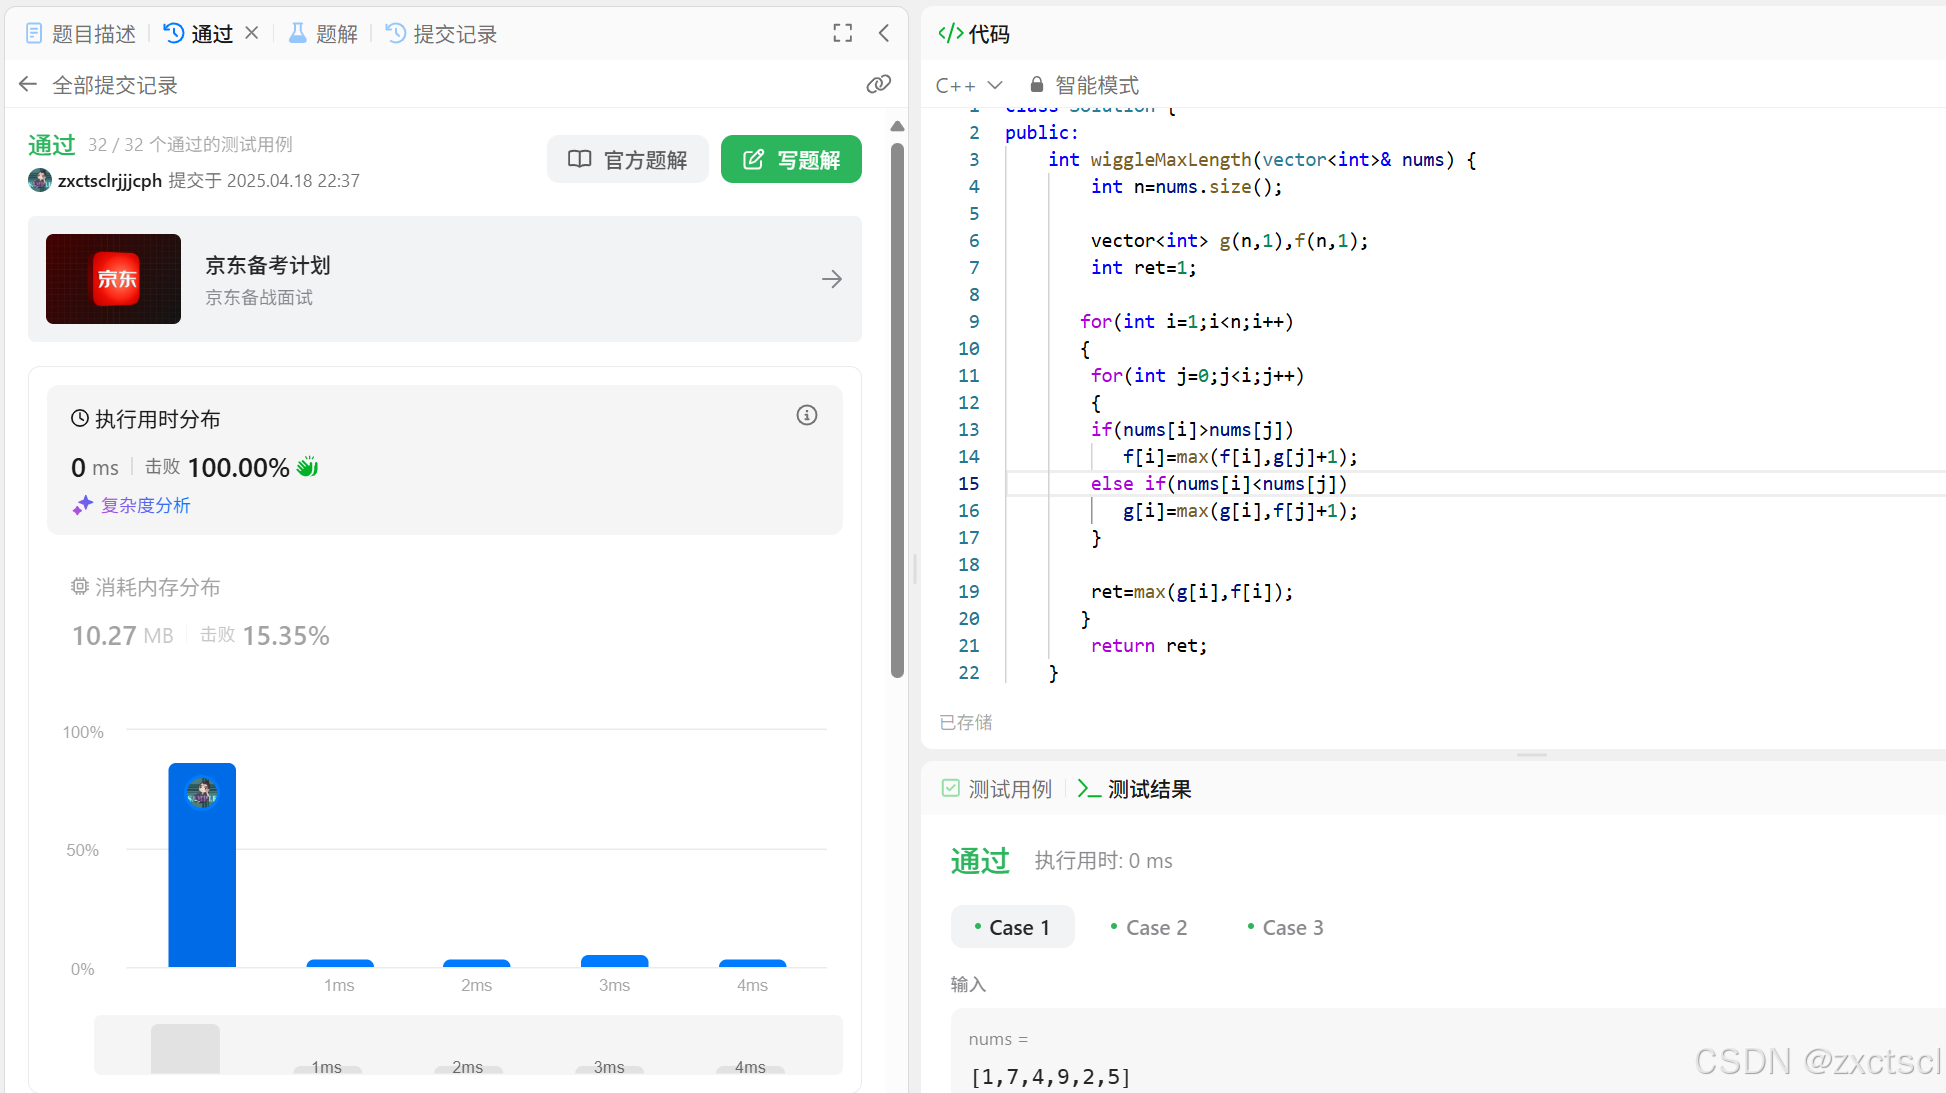Screen dimensions: 1946x1093
Task: Click the zxctsclrjjjcph user avatar
Action: pos(40,180)
